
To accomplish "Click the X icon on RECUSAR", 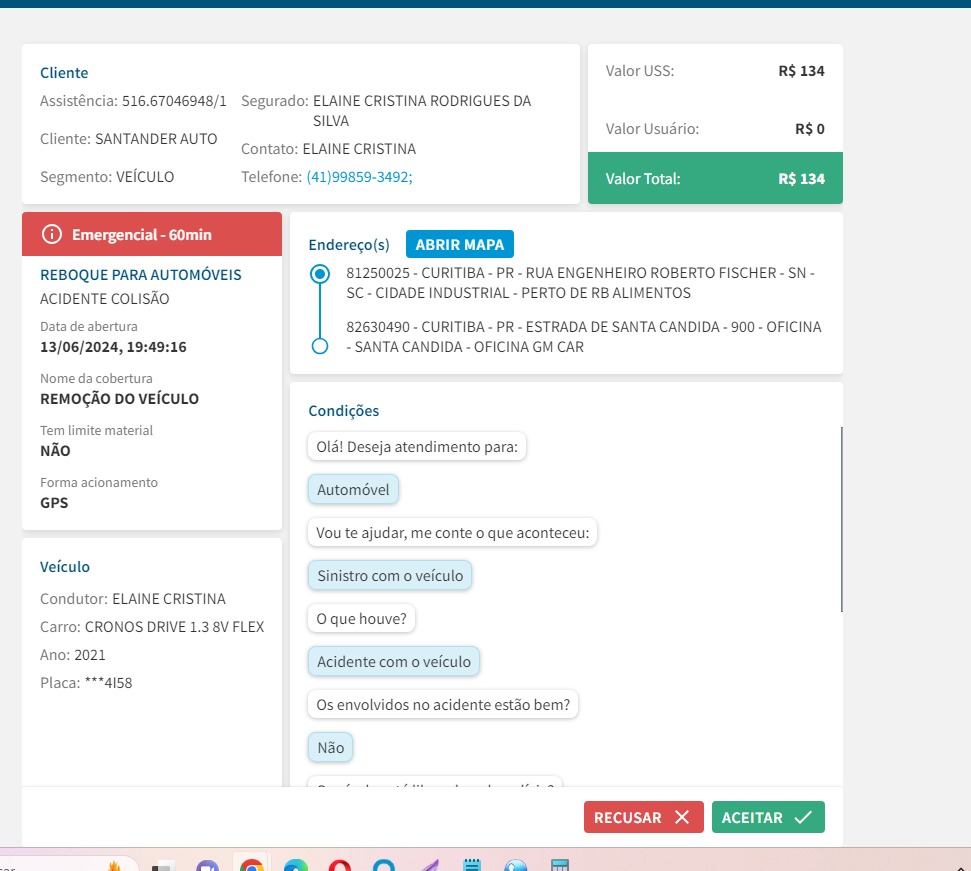I will (x=682, y=817).
